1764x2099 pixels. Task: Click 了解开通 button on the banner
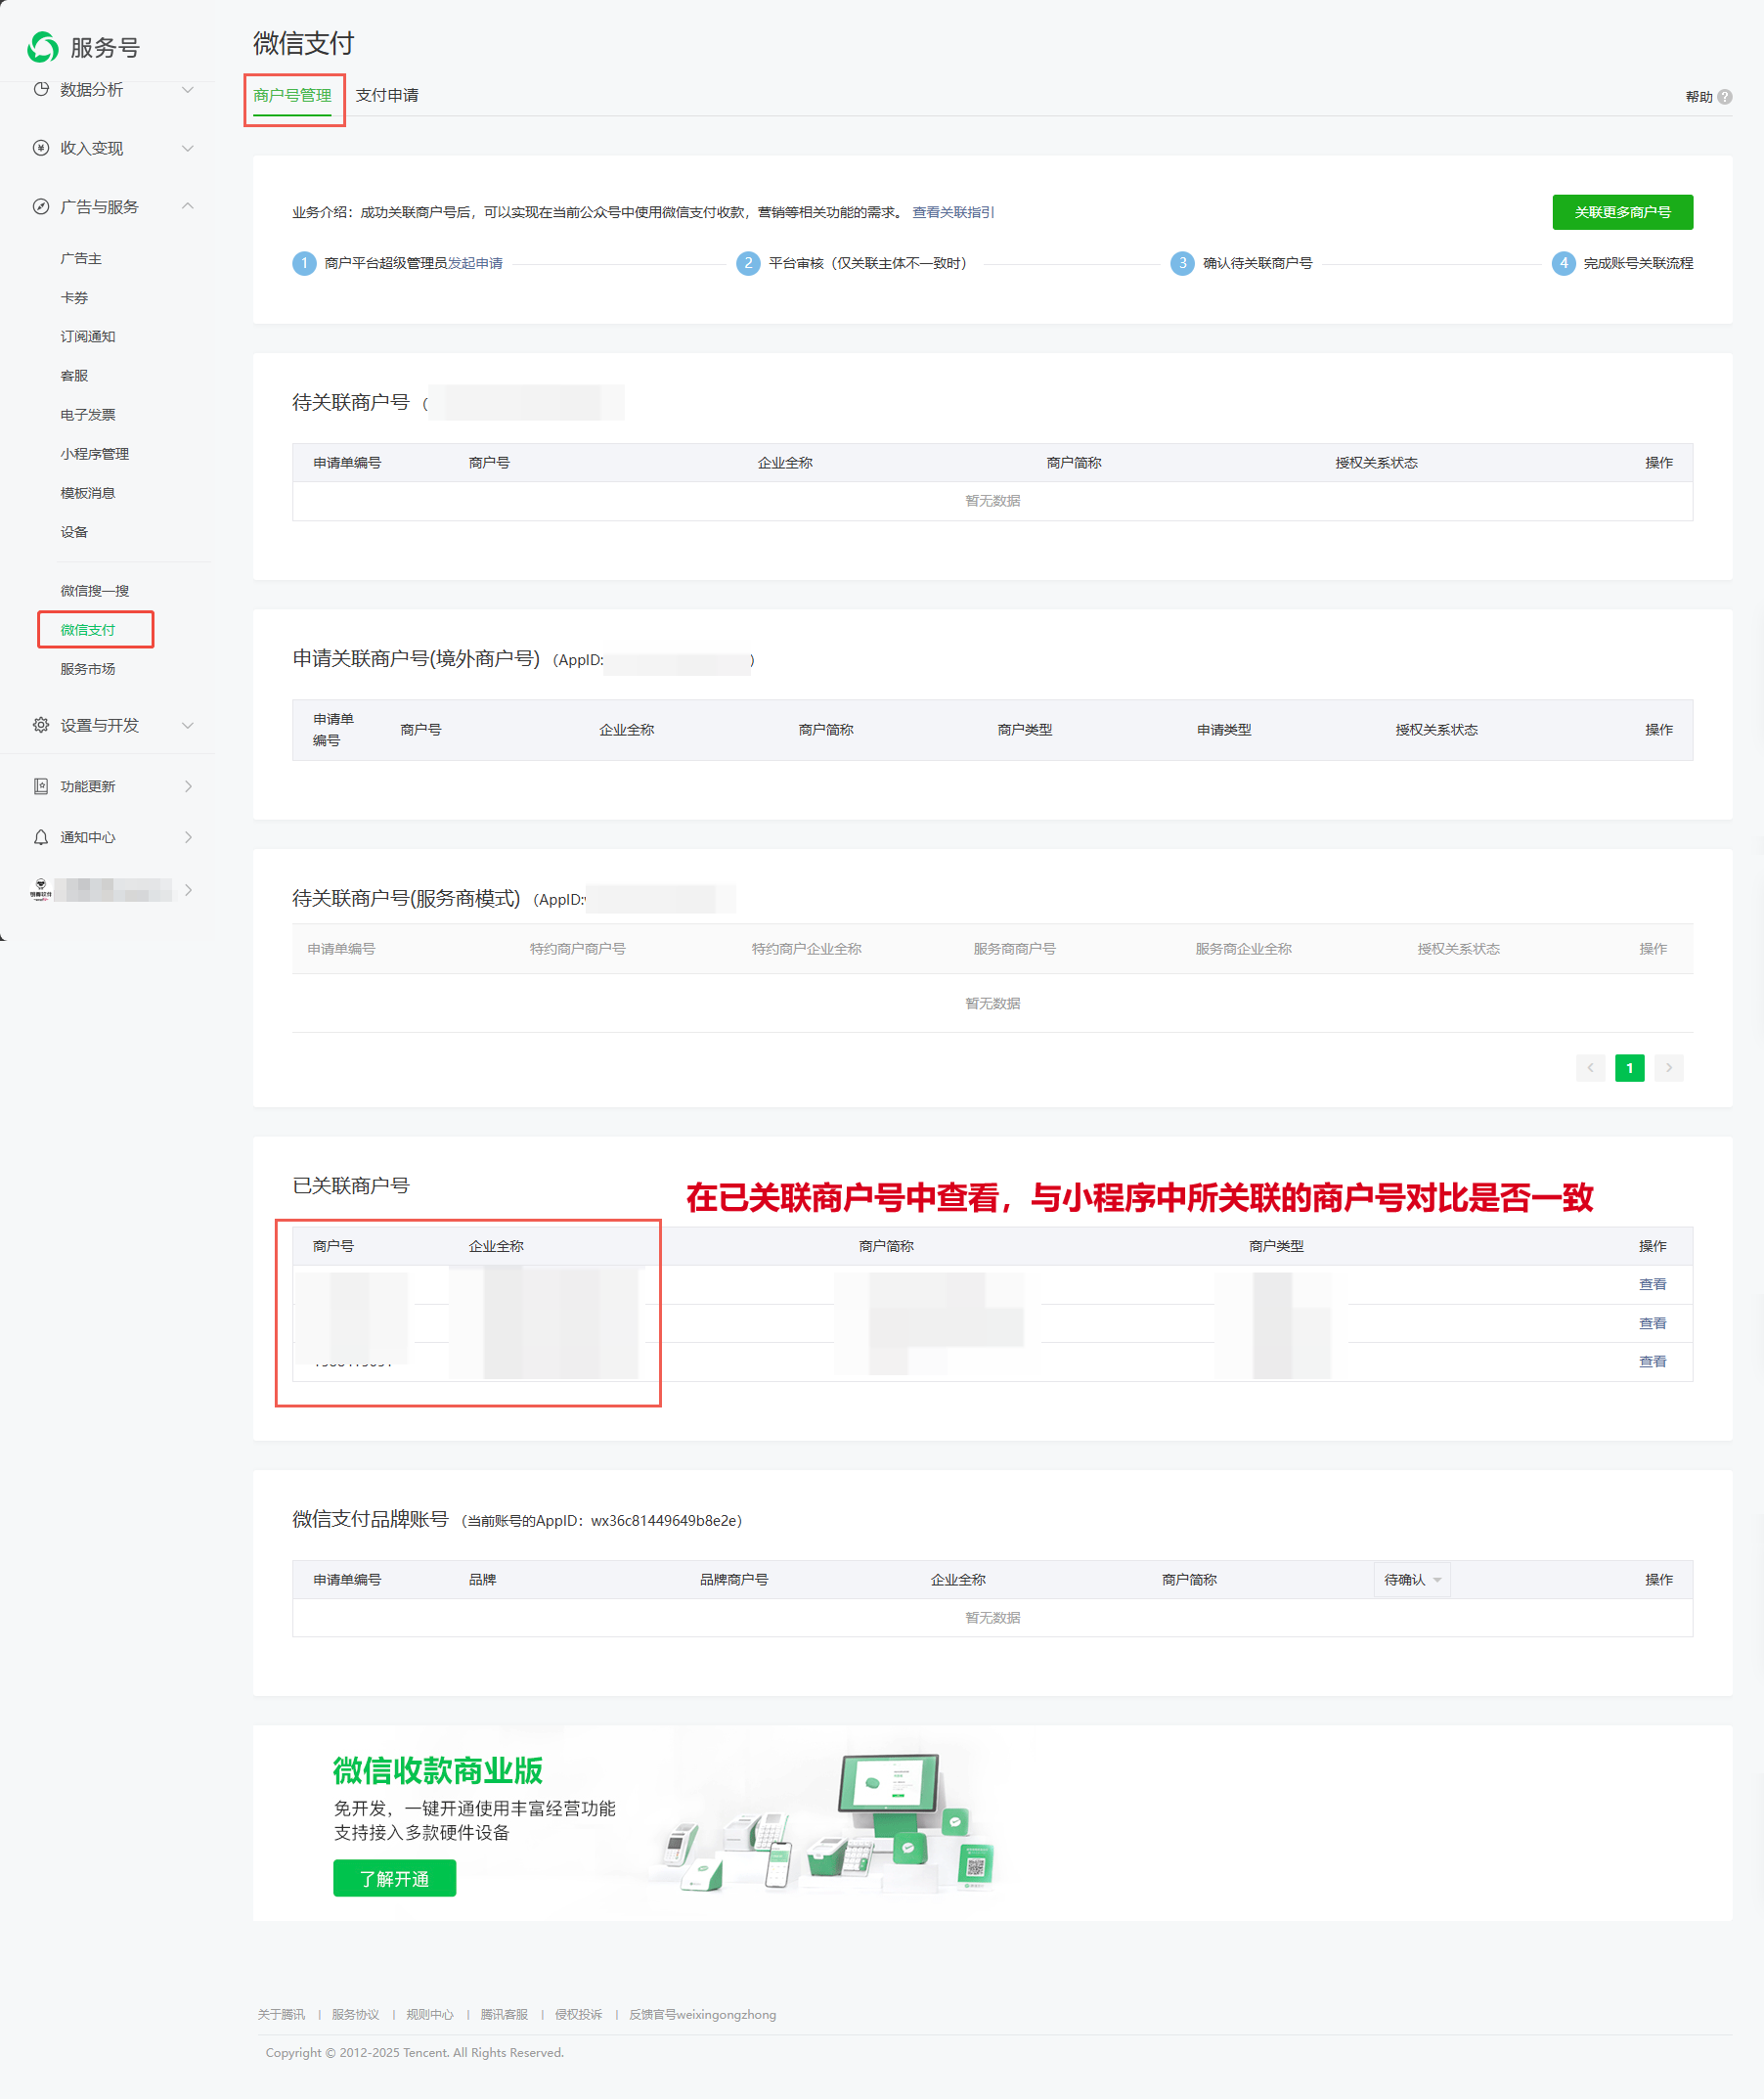(394, 1878)
